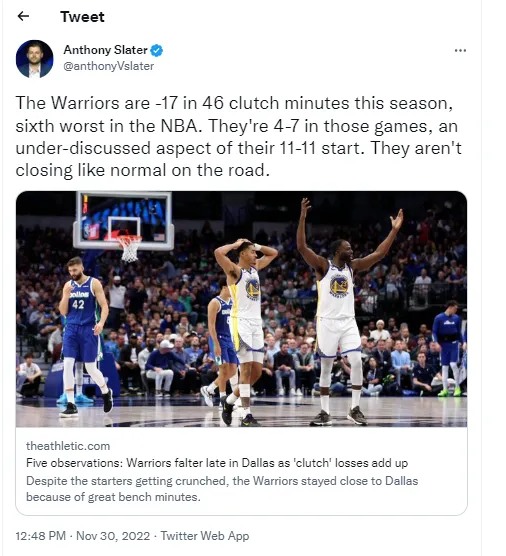506x556 pixels.
Task: Open Anthony Slater's profile picture
Action: (x=34, y=59)
